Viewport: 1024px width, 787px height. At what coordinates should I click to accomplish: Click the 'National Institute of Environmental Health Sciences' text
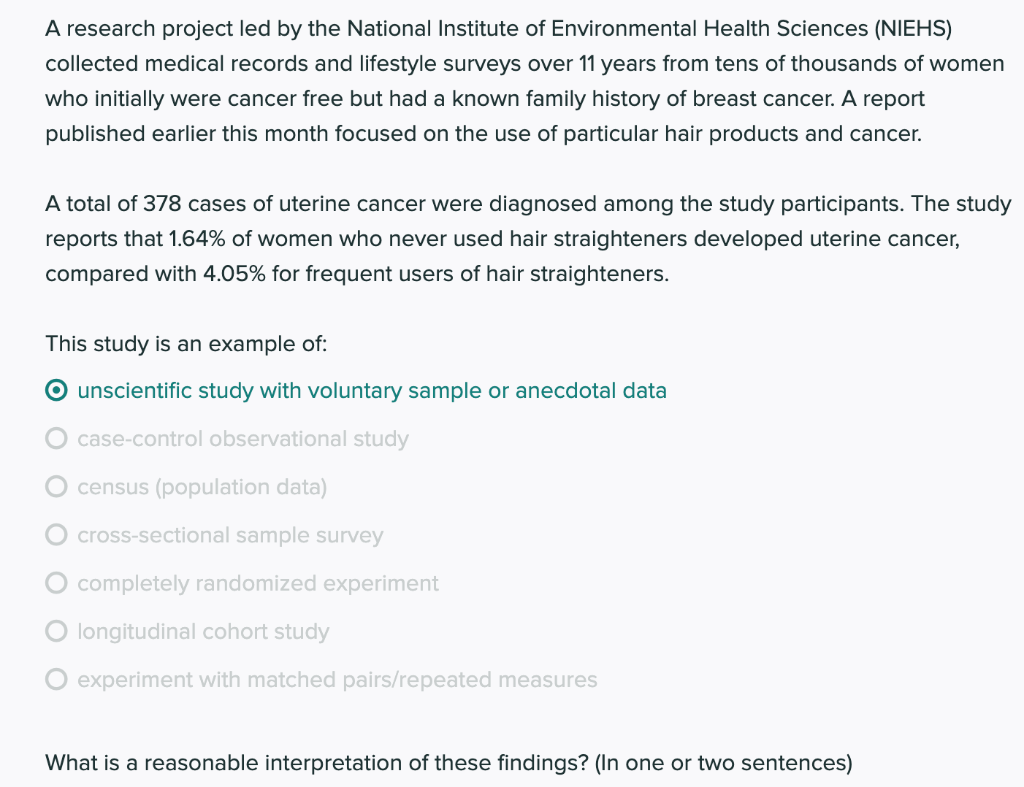(607, 29)
